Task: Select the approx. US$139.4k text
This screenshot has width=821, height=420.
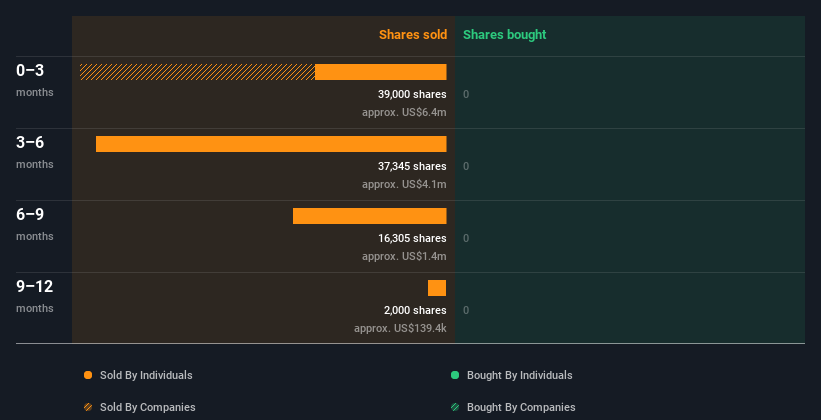Action: click(400, 328)
